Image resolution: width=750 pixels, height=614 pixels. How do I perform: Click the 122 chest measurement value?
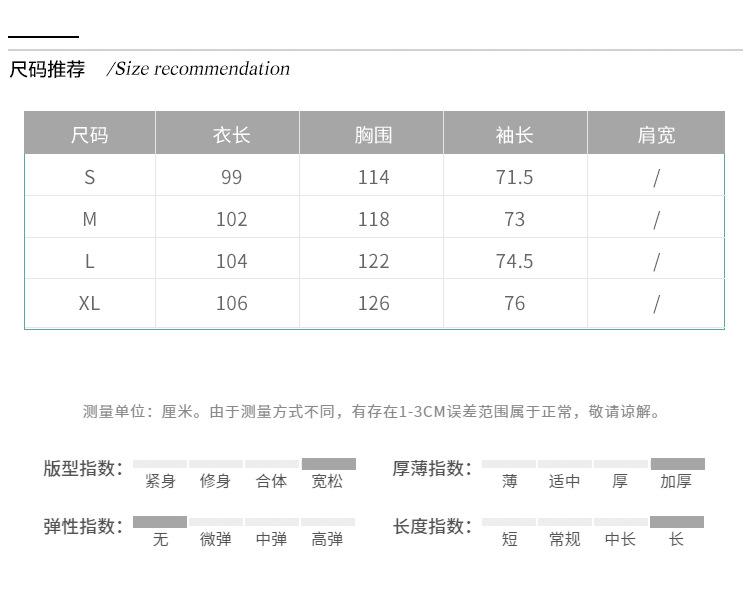click(373, 261)
